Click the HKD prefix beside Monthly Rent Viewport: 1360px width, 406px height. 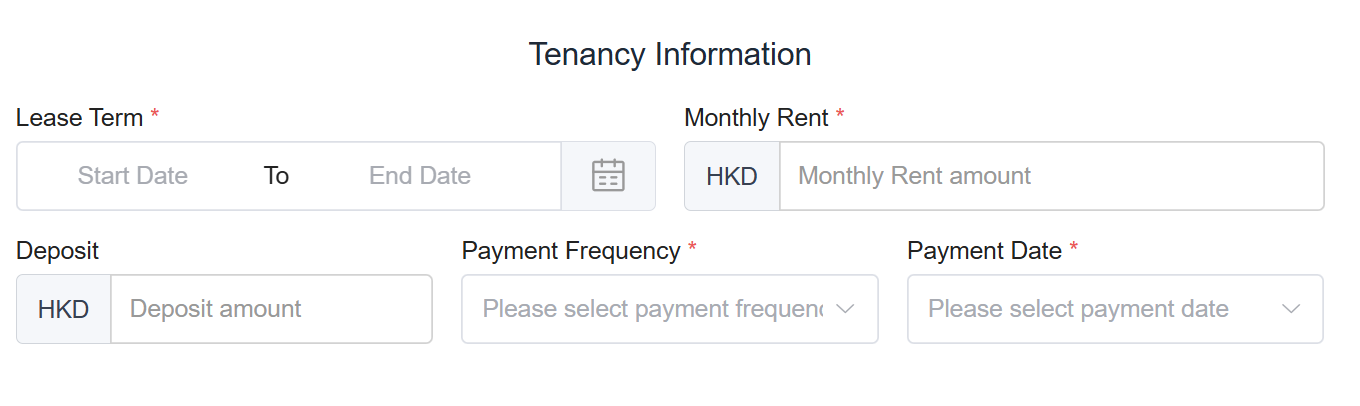point(732,176)
